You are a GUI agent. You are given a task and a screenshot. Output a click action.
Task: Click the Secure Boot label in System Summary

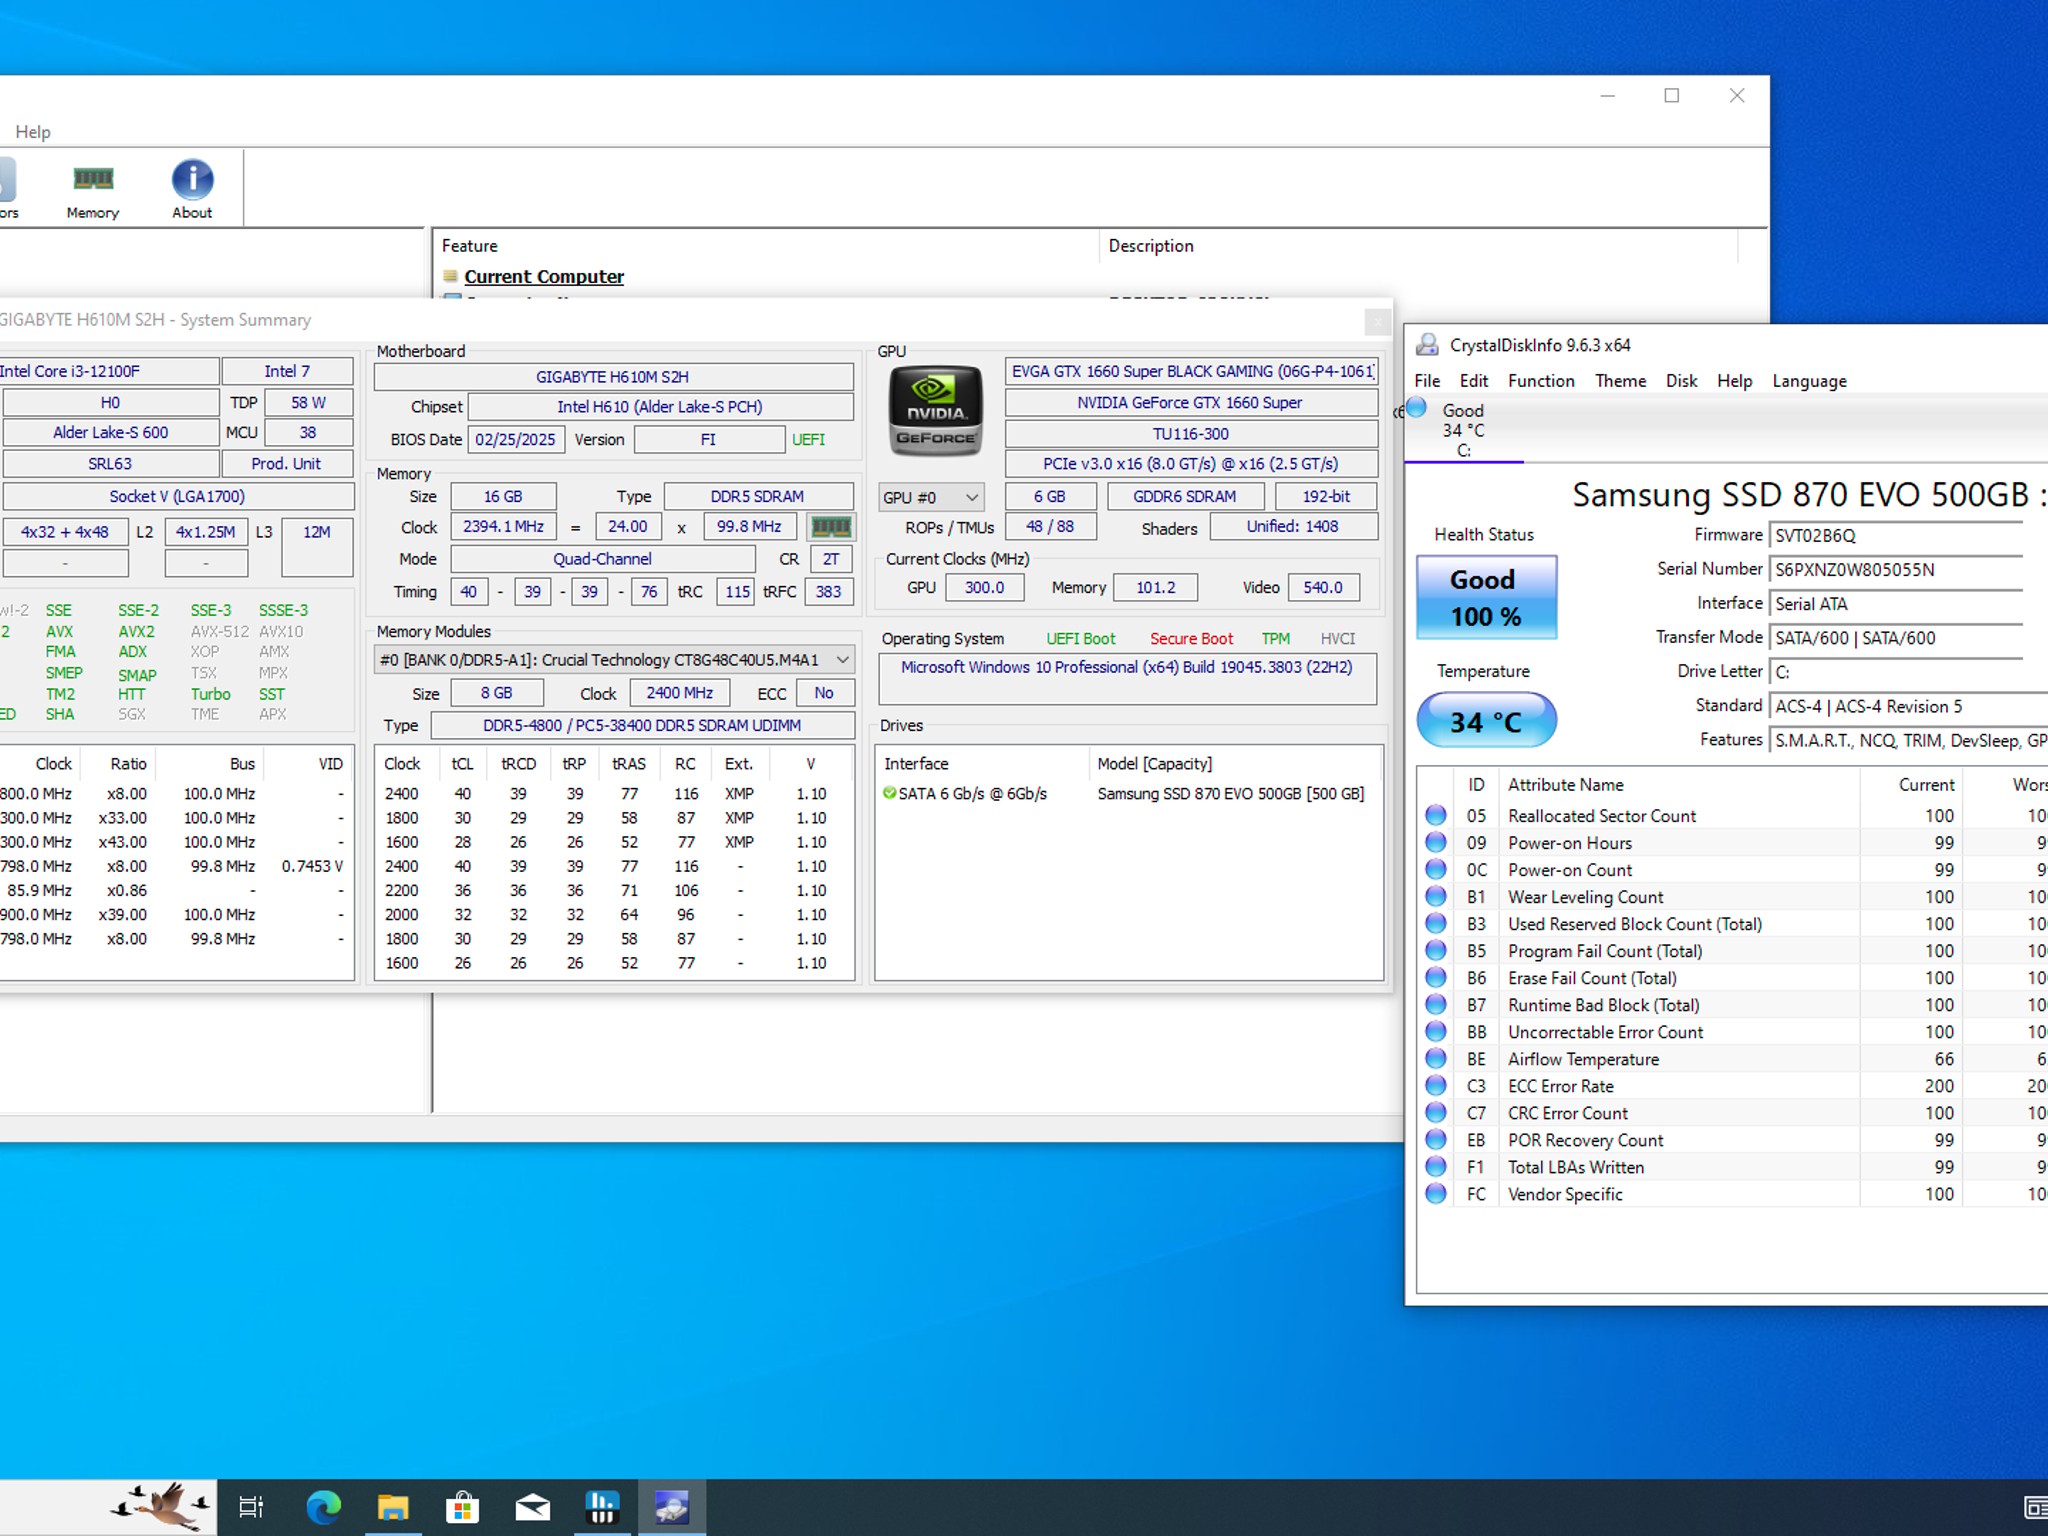click(x=1191, y=639)
